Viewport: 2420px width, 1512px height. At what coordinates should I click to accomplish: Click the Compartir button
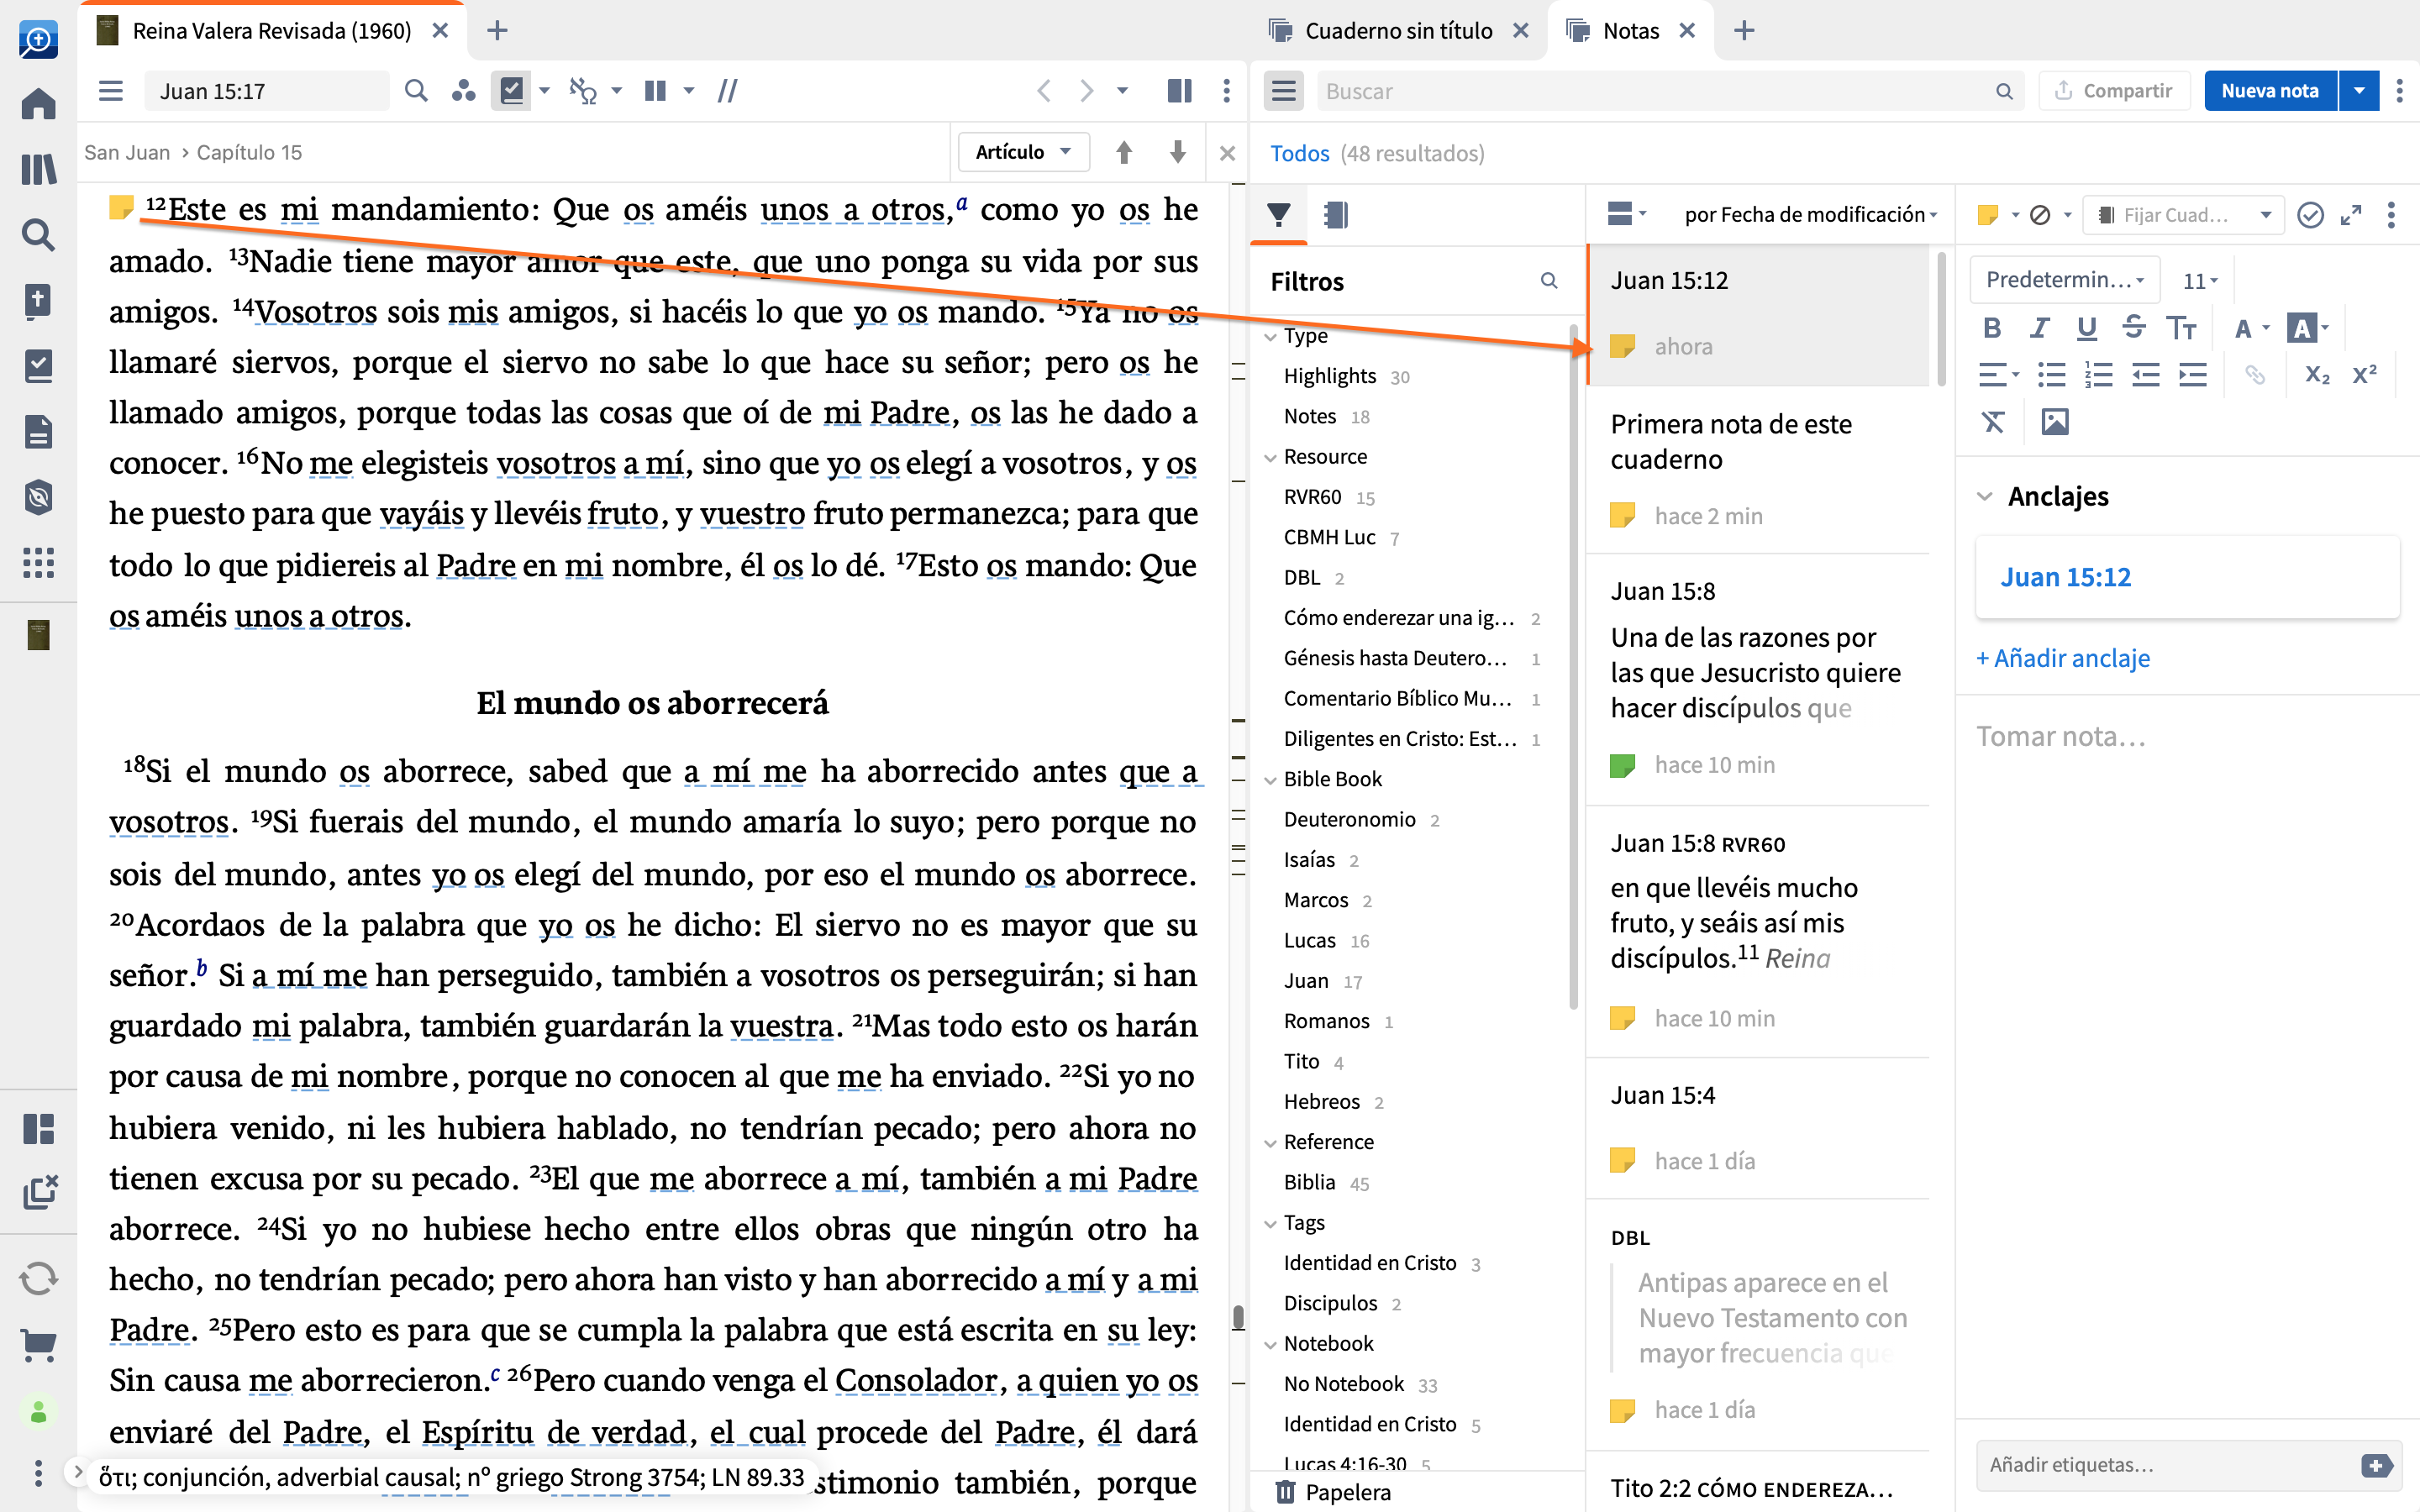coord(2114,91)
